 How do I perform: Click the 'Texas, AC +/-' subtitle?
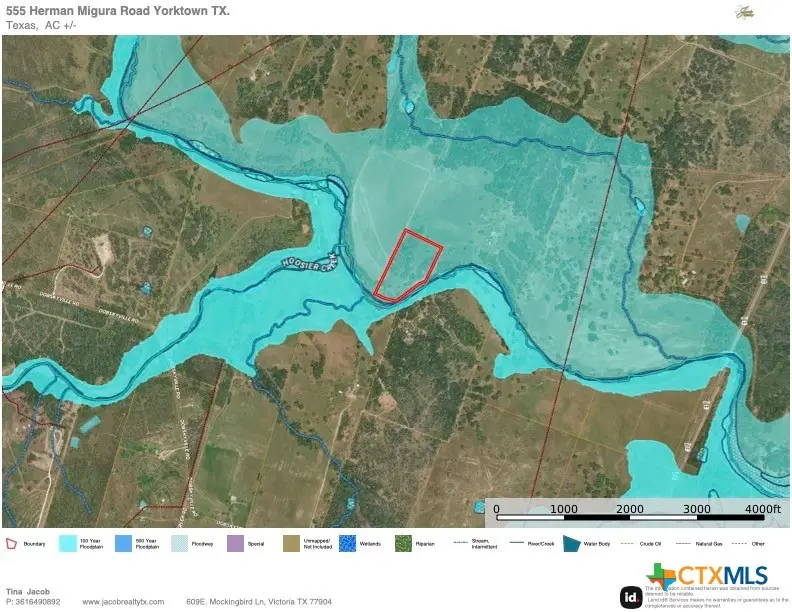(x=41, y=25)
